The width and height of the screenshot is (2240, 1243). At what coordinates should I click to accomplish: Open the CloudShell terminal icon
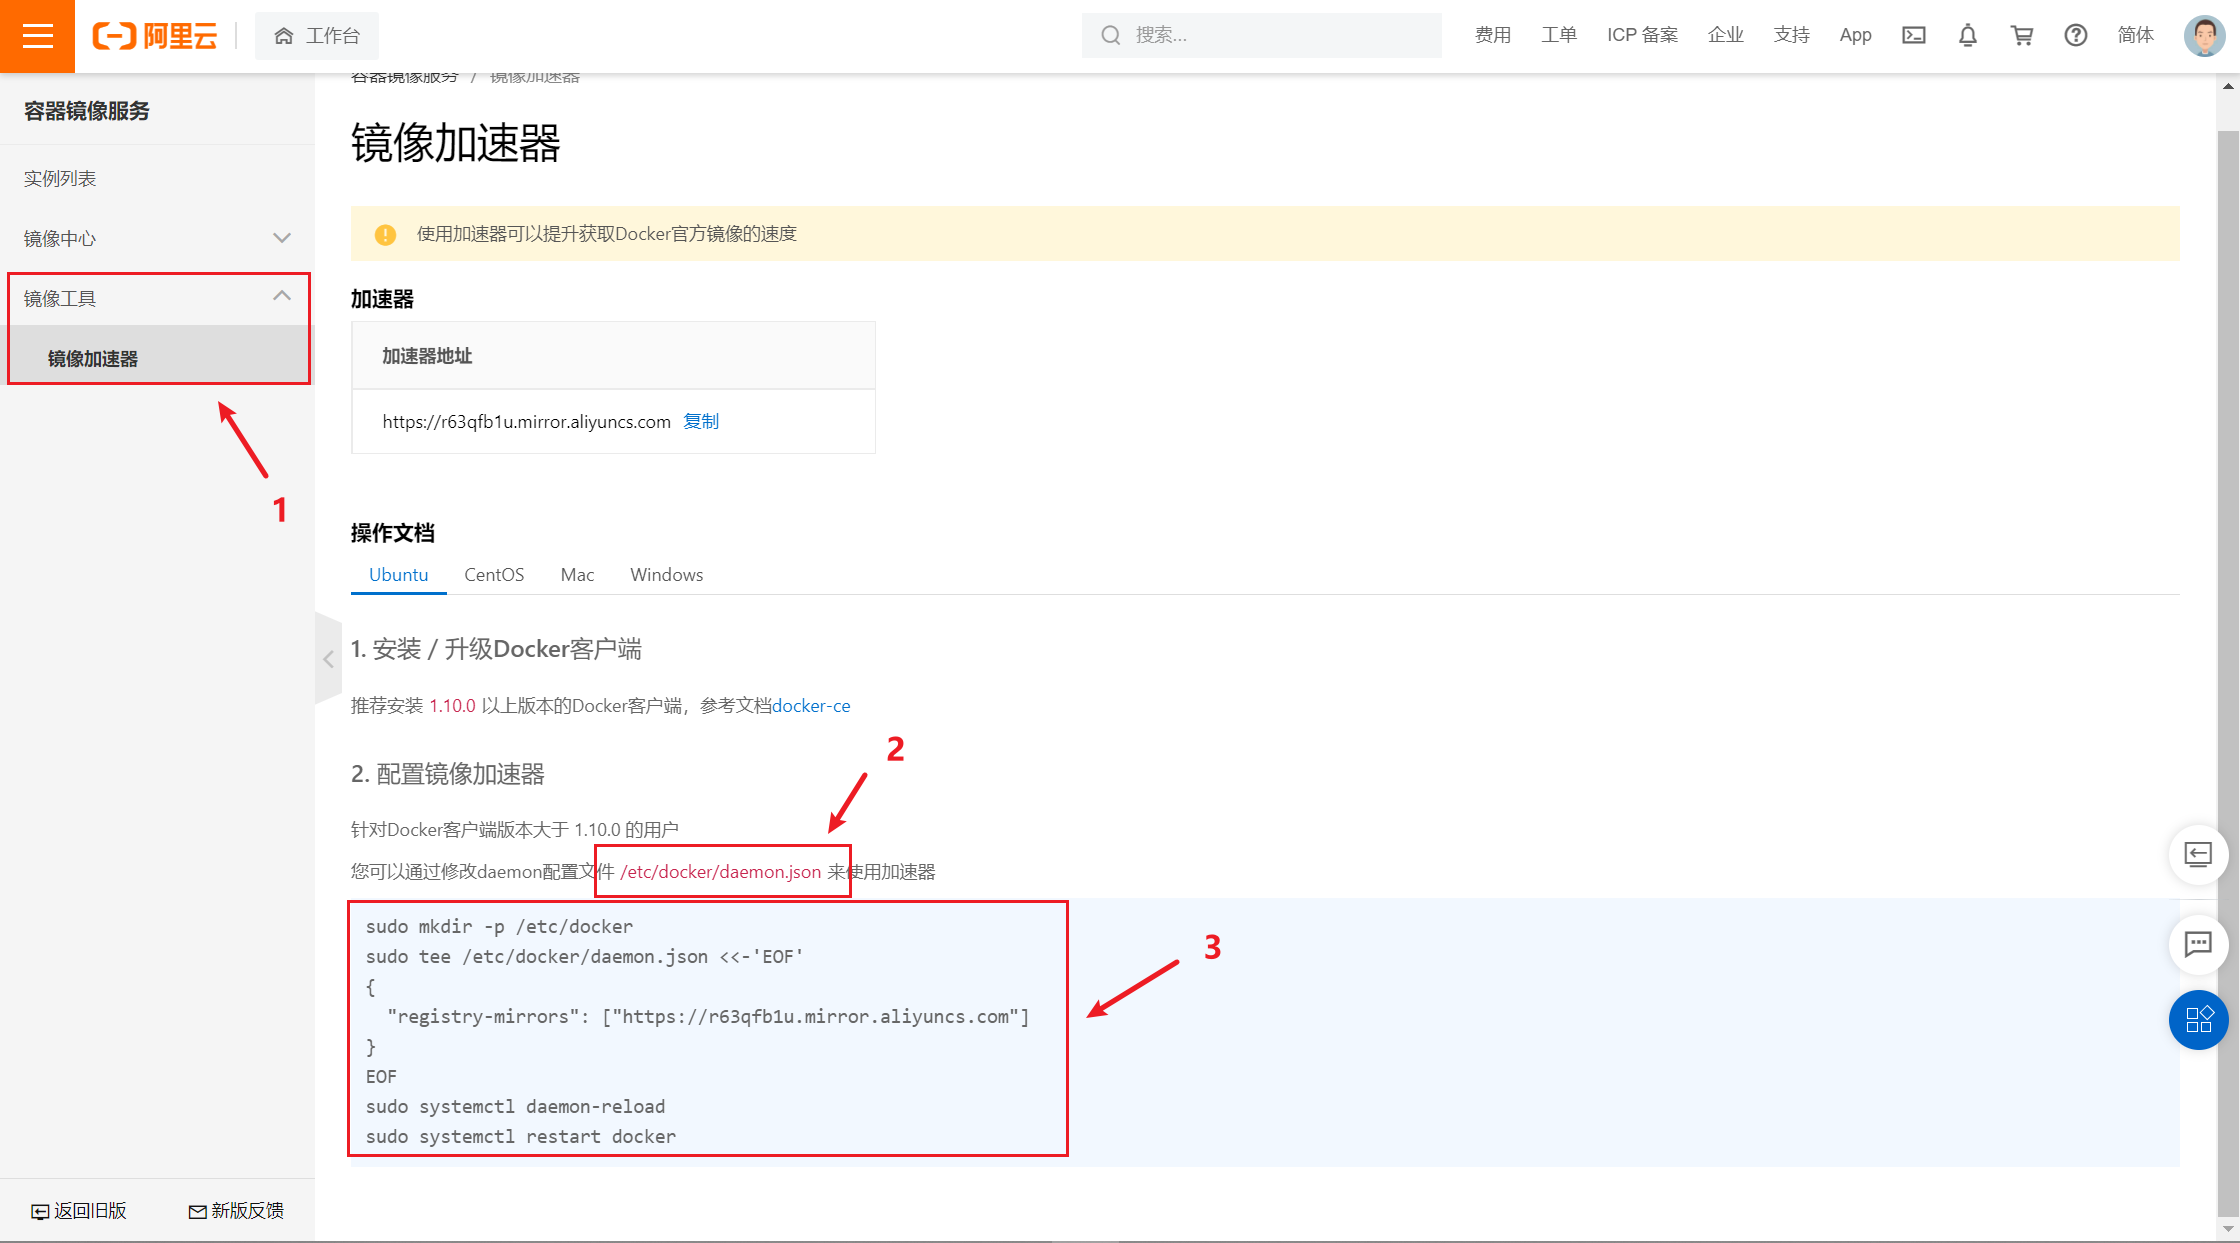[1914, 35]
